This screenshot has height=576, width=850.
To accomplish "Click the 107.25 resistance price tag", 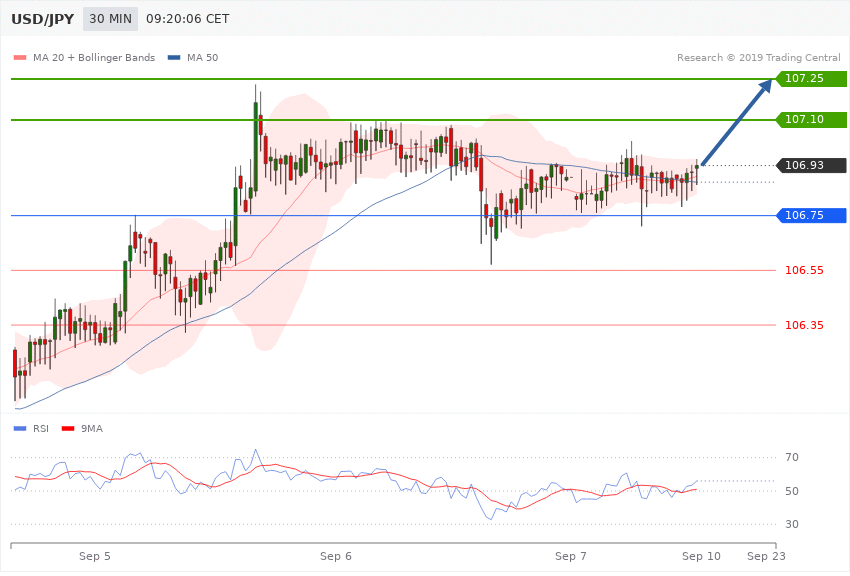I will [x=811, y=79].
